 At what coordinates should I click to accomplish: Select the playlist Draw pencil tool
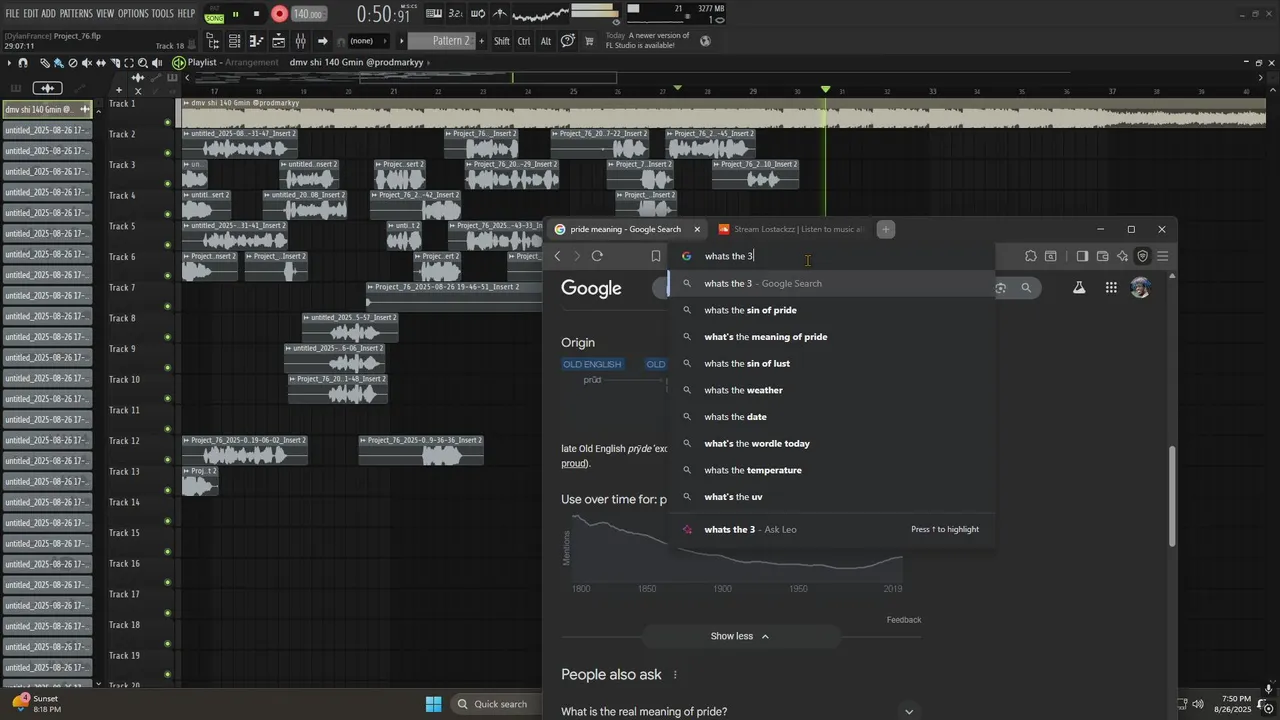[44, 63]
